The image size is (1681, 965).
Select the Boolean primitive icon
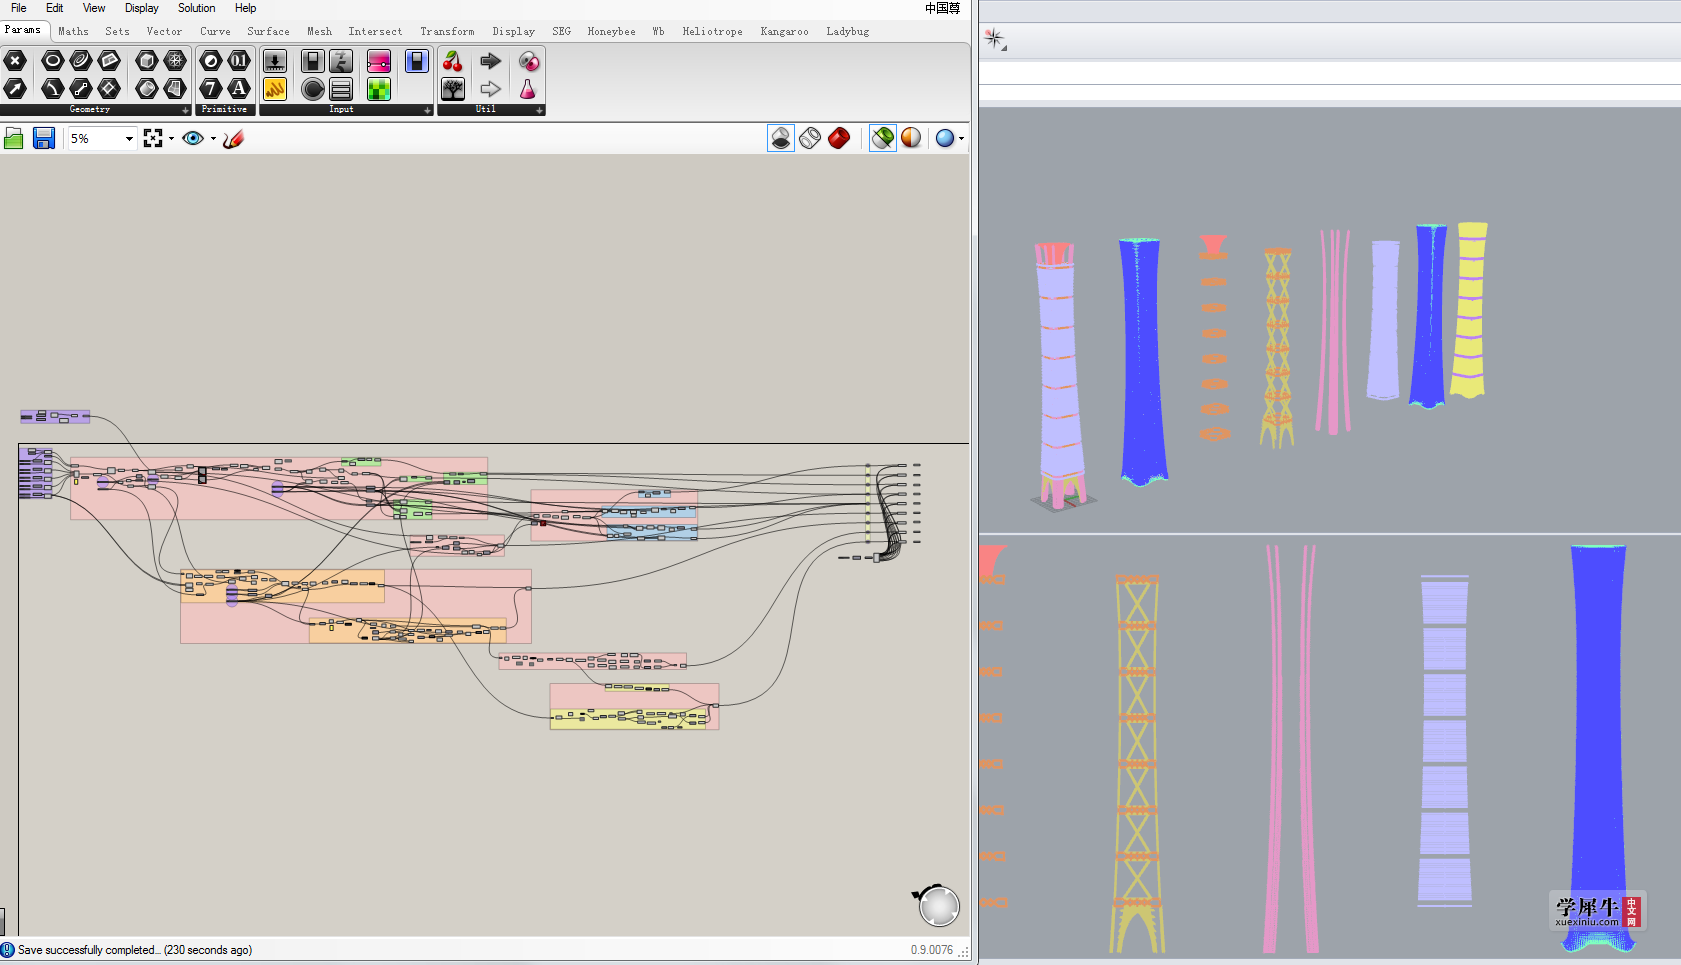(x=210, y=61)
